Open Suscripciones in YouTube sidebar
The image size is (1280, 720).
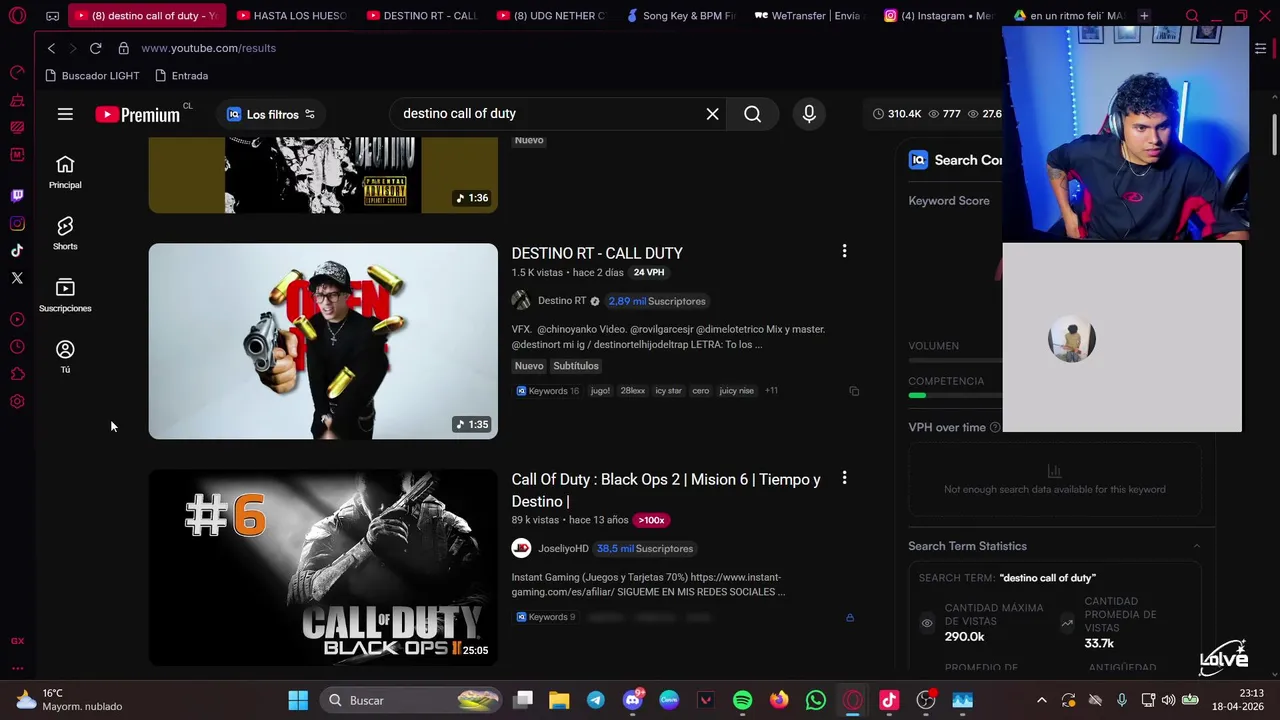(65, 296)
